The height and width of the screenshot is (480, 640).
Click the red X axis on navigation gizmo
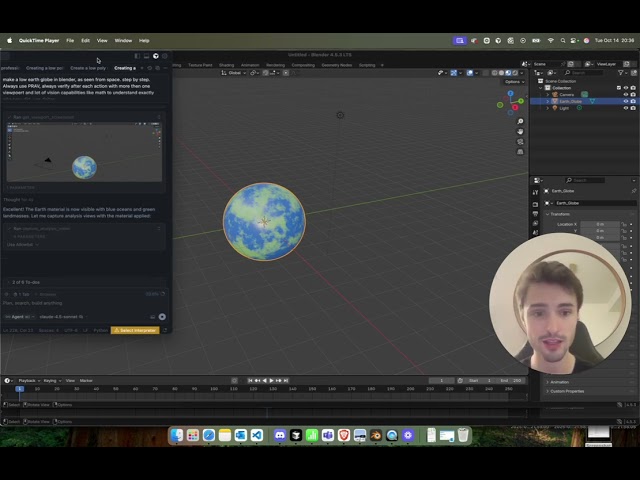(x=515, y=107)
